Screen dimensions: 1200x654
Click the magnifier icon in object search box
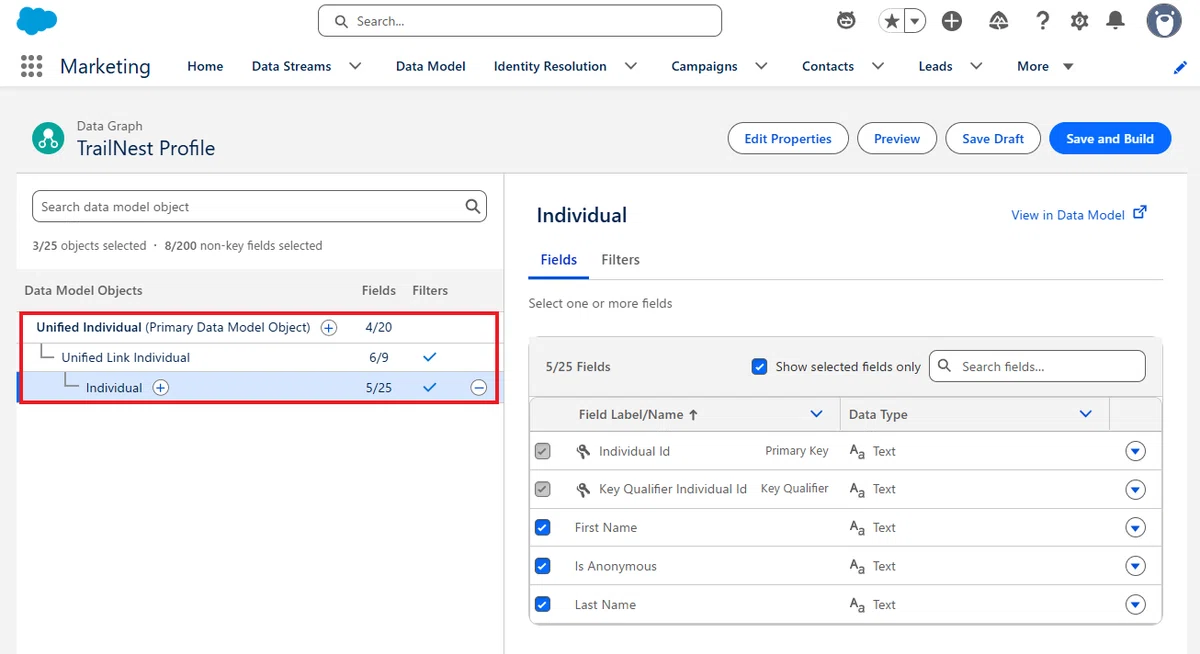pyautogui.click(x=473, y=207)
